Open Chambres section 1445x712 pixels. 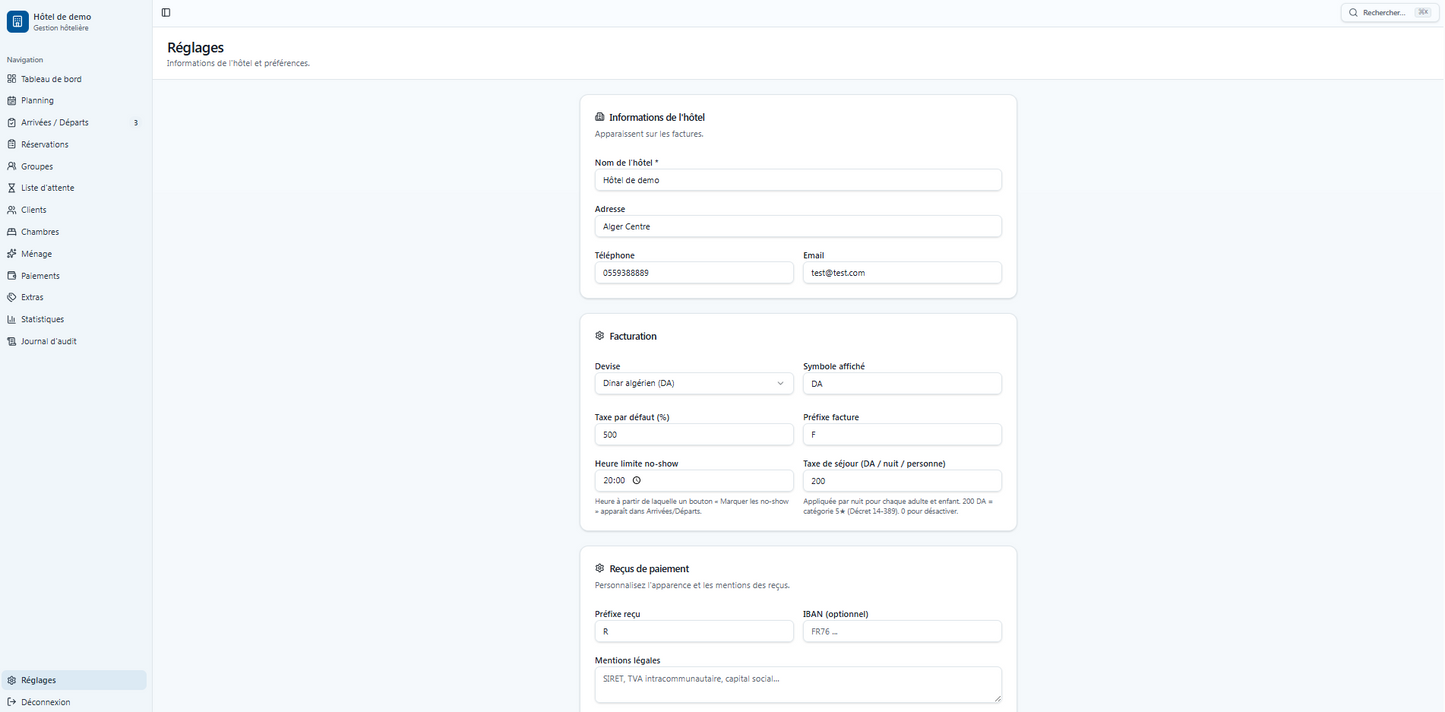pos(75,232)
